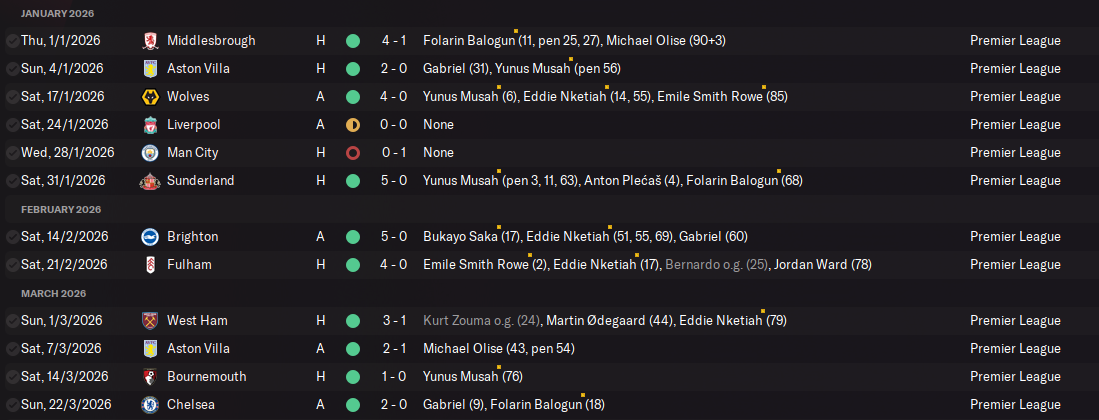1099x420 pixels.
Task: Click the Man City club badge
Action: click(x=150, y=153)
